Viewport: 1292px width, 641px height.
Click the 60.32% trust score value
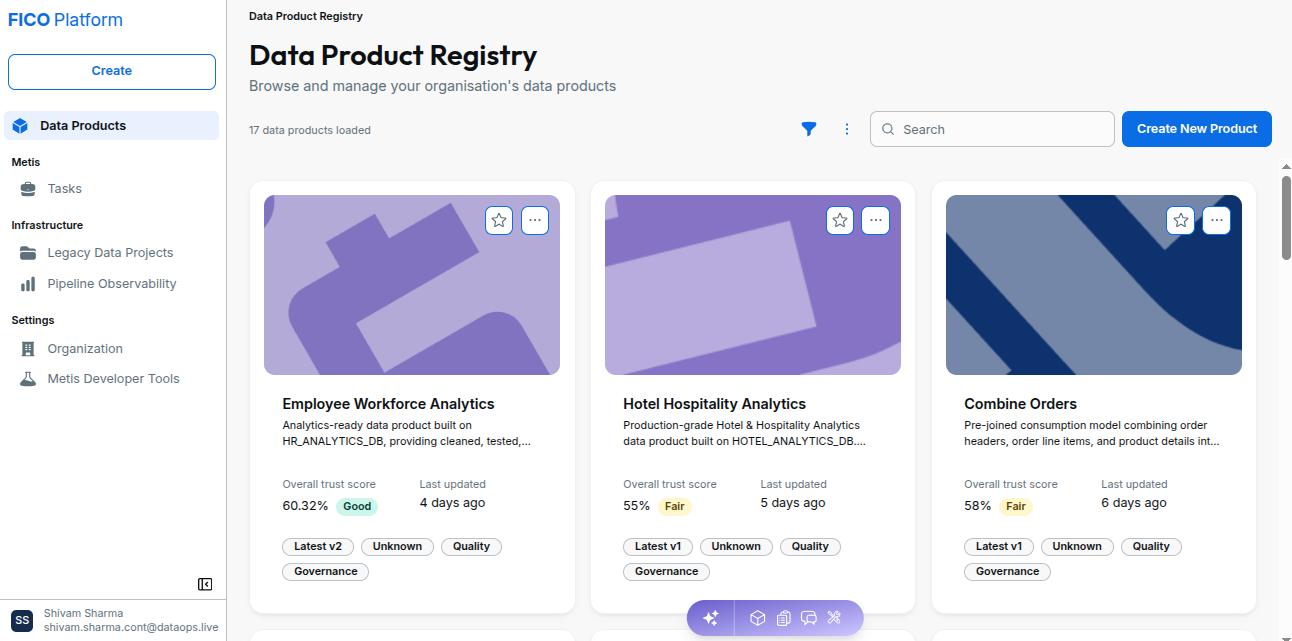[305, 506]
